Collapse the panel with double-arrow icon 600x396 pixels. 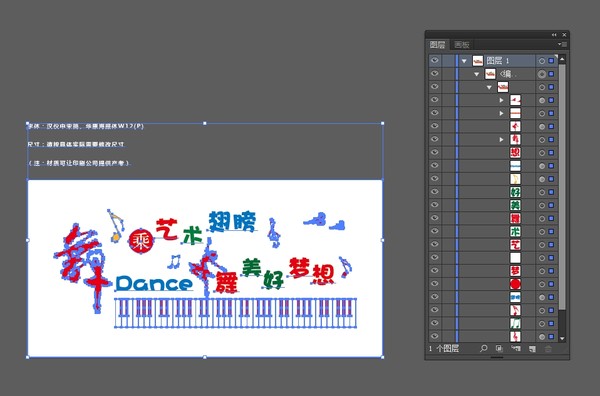[x=554, y=35]
